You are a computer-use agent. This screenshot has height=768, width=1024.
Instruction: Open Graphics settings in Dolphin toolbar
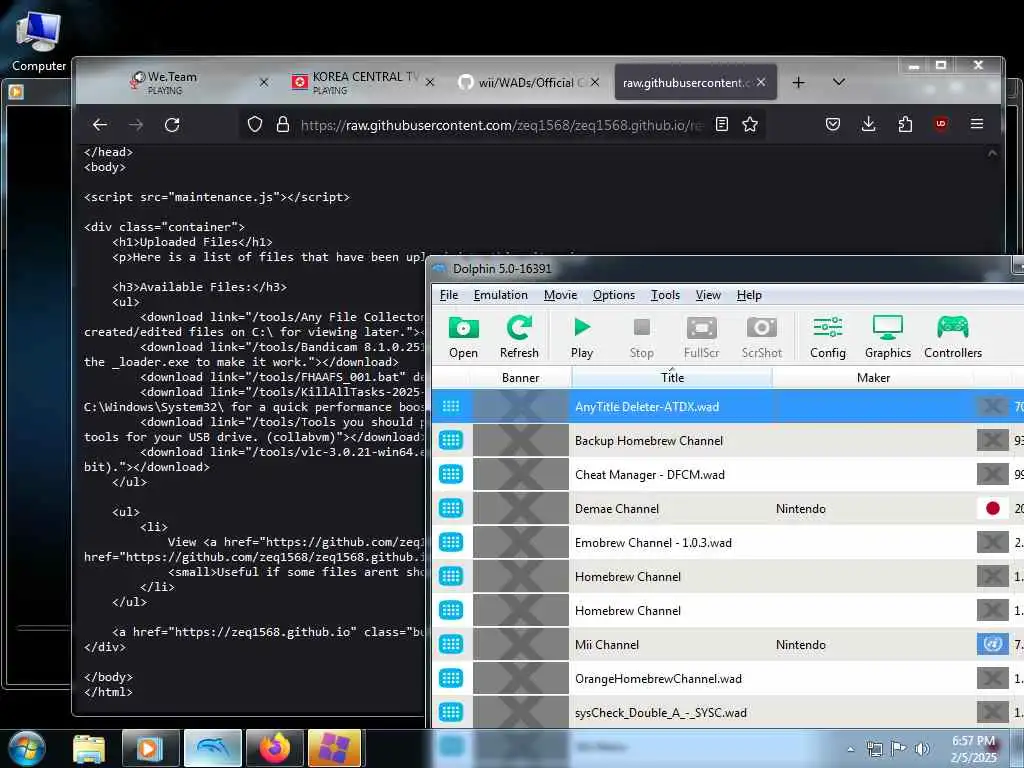(888, 336)
